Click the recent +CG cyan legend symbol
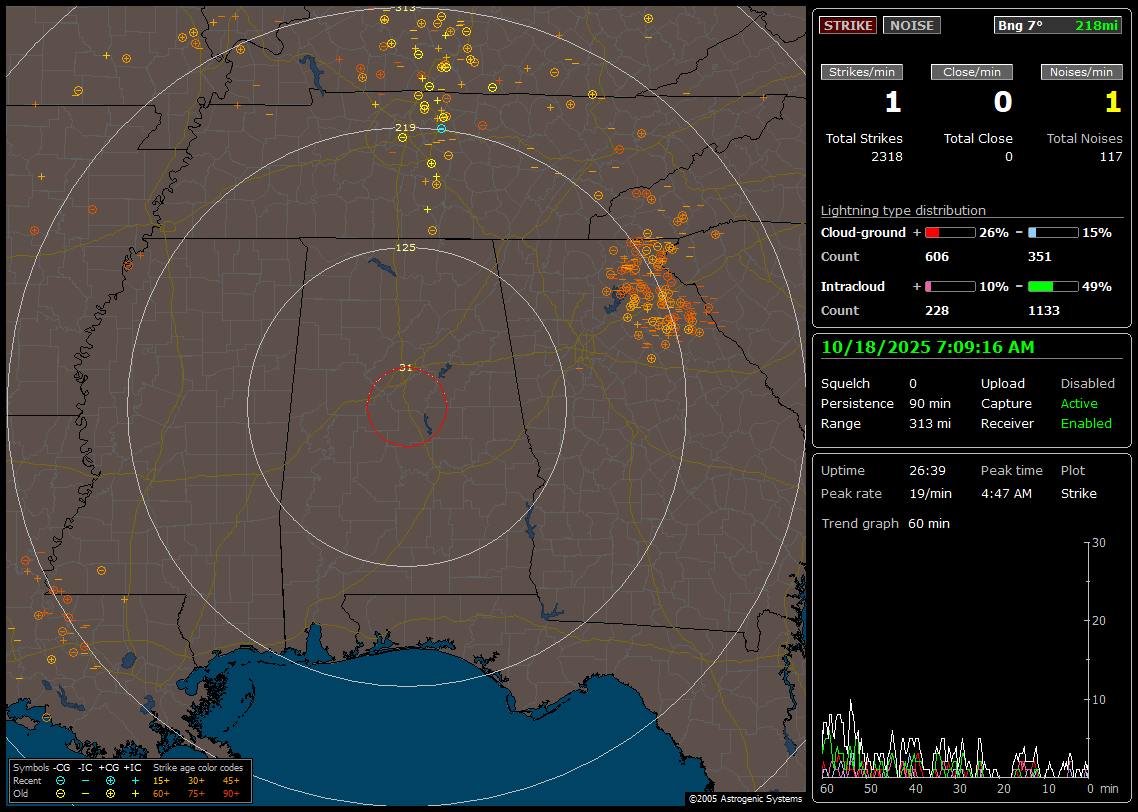The height and width of the screenshot is (812, 1138). (110, 780)
